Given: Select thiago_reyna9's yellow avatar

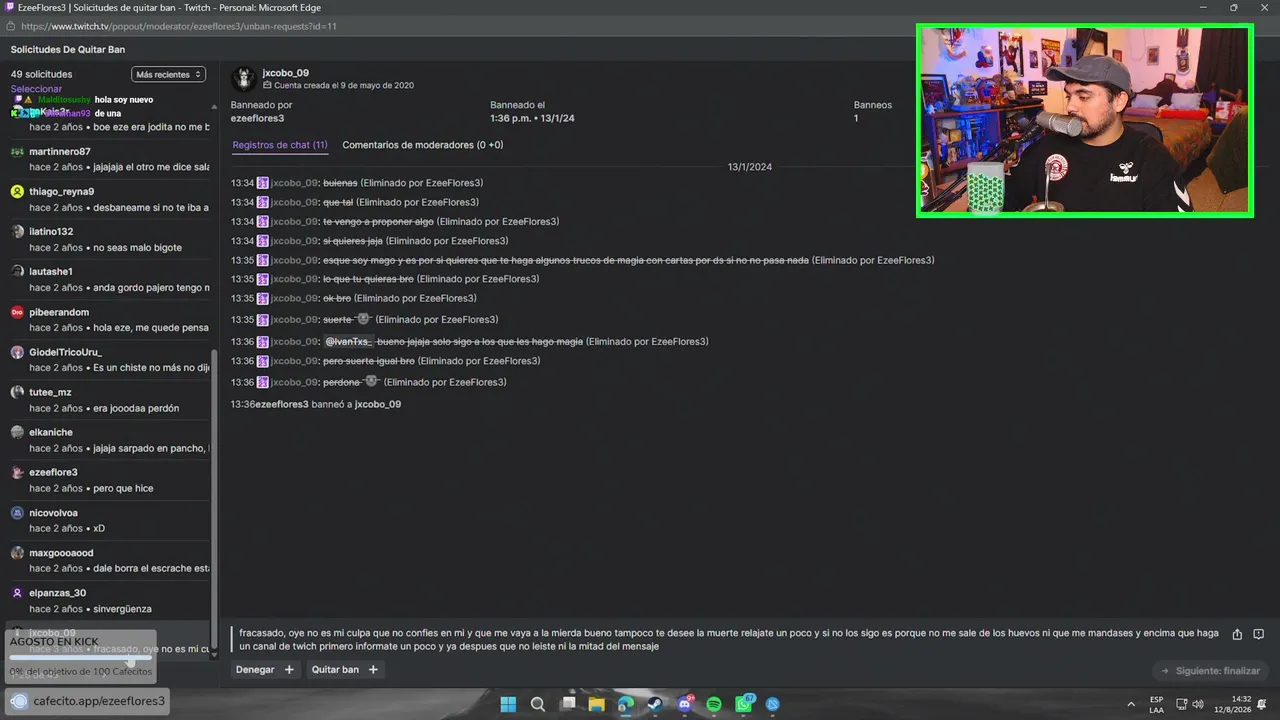Looking at the screenshot, I should click(17, 191).
